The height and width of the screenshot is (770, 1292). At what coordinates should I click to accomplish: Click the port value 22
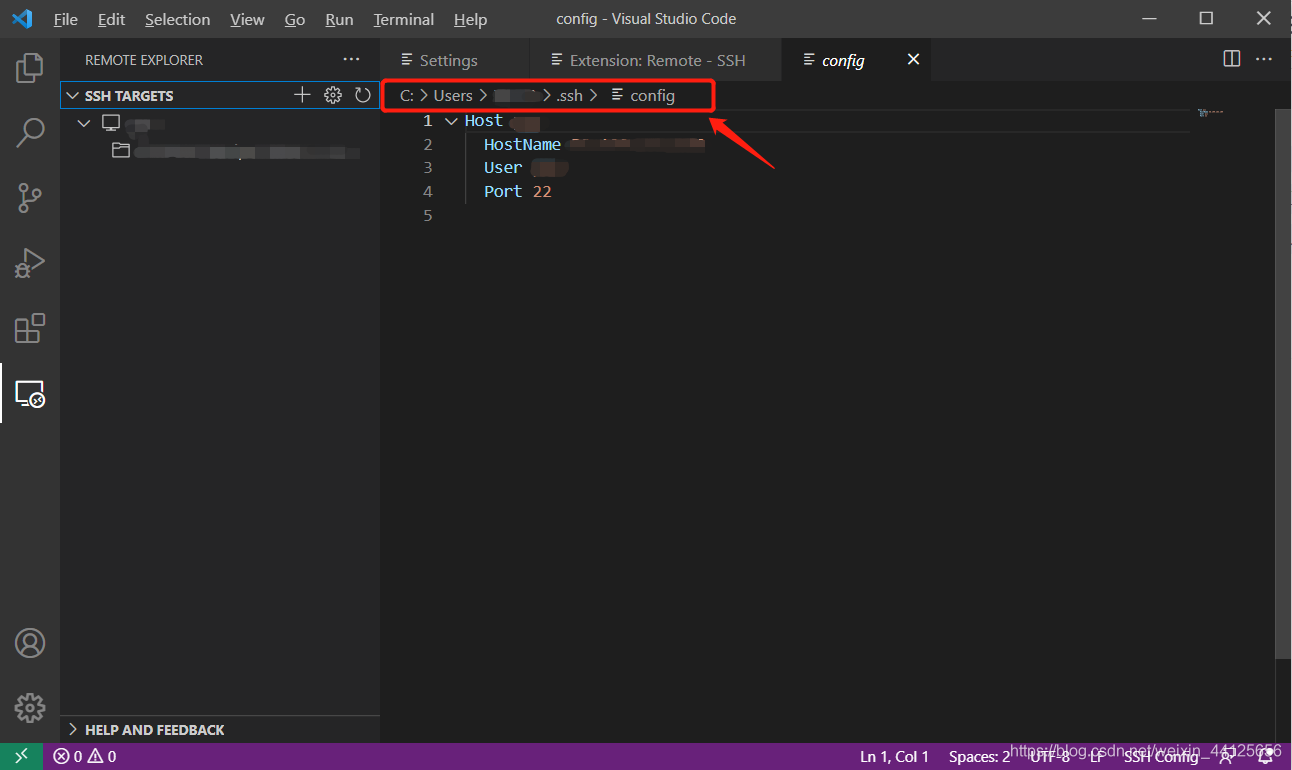click(542, 192)
